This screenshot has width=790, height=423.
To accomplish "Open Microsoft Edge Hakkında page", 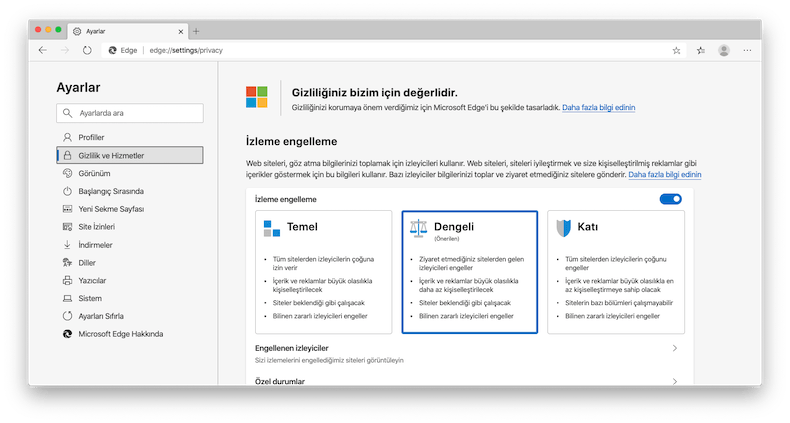I will point(120,334).
